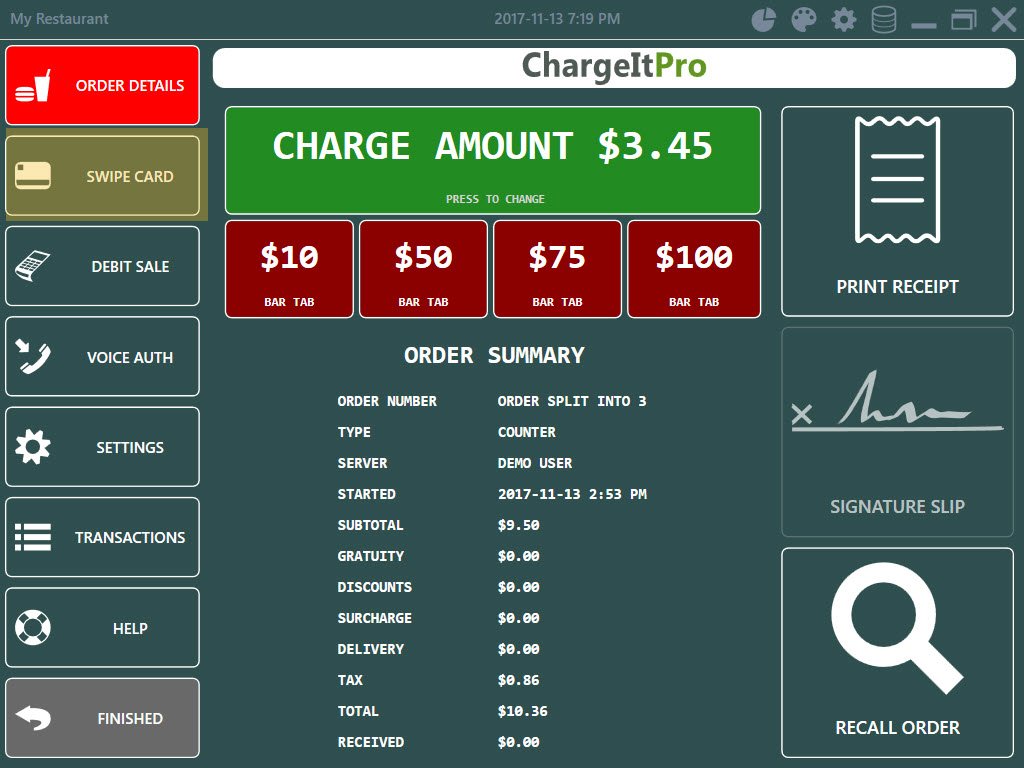Select the $50 bar tab
Screen dimensions: 1024x768
click(x=423, y=269)
